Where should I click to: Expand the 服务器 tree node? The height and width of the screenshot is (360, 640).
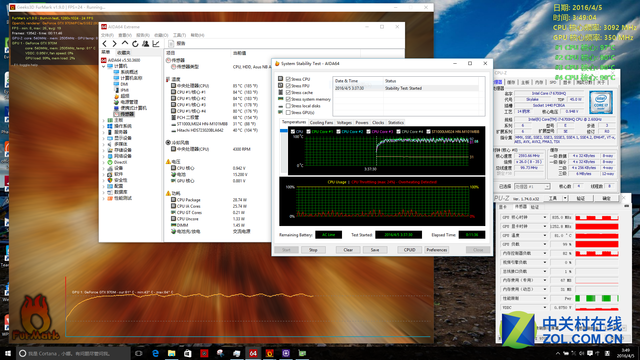104,132
